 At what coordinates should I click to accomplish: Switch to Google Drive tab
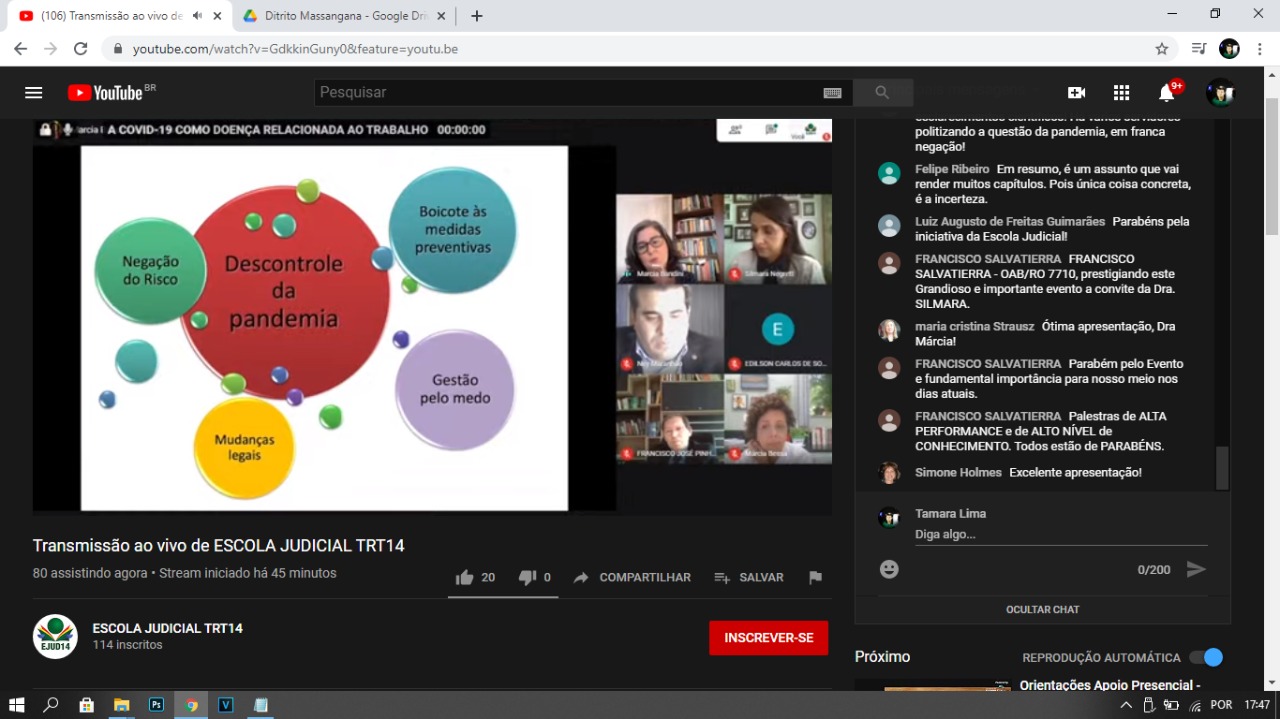pyautogui.click(x=335, y=16)
